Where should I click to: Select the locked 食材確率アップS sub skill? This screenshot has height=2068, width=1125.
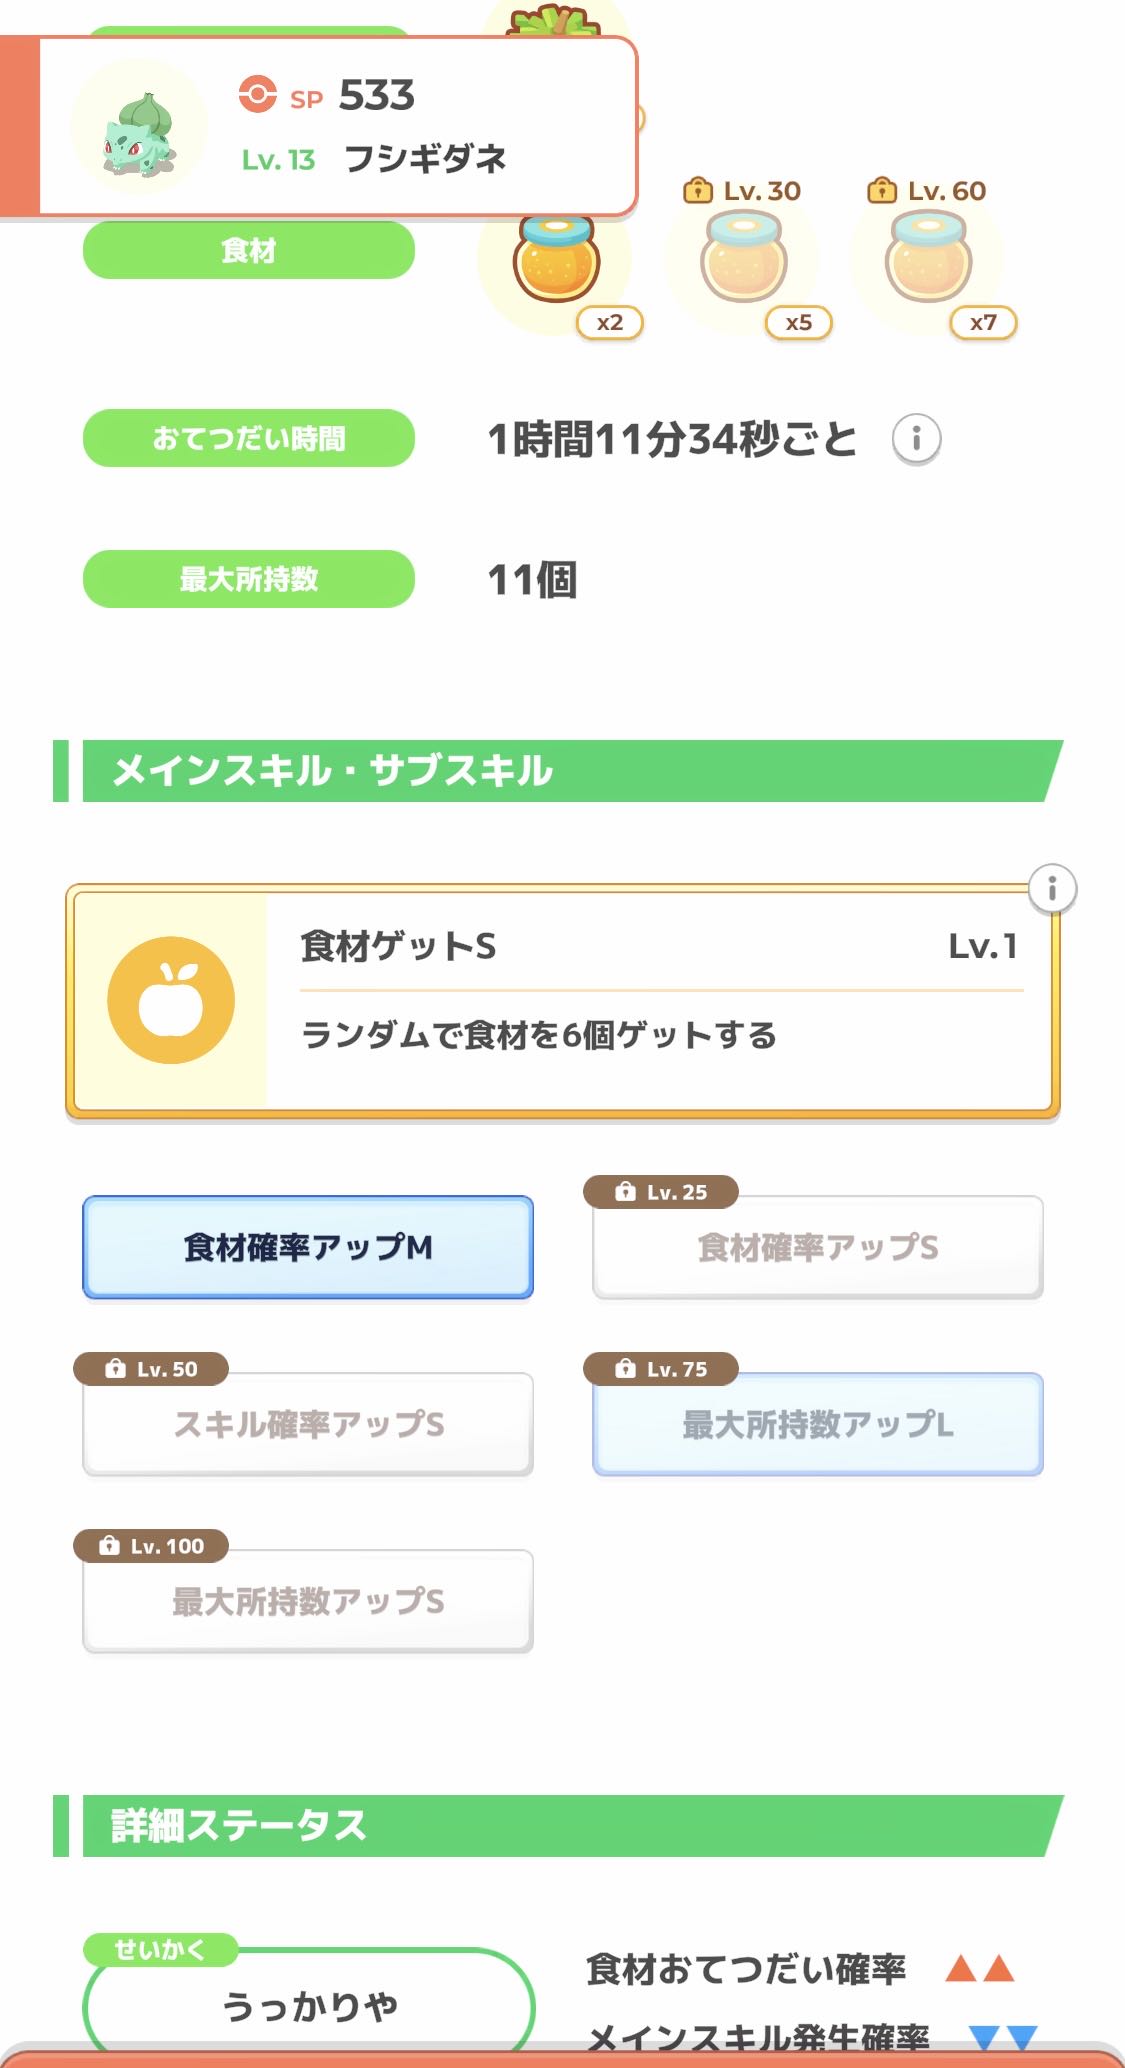point(817,1247)
